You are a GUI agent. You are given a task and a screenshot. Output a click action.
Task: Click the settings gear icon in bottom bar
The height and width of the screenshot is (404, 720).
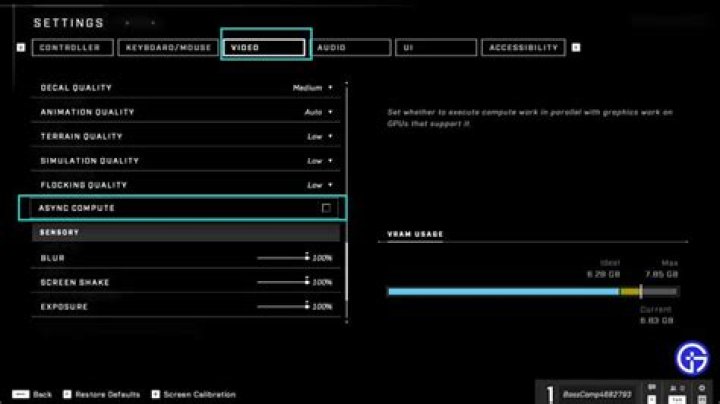point(704,388)
